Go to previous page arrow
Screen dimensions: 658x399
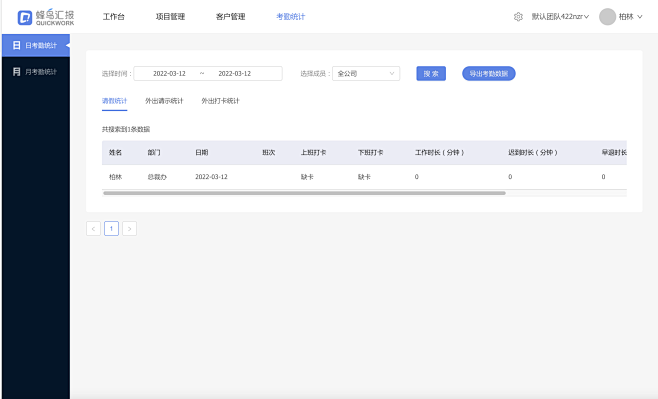[x=93, y=229]
